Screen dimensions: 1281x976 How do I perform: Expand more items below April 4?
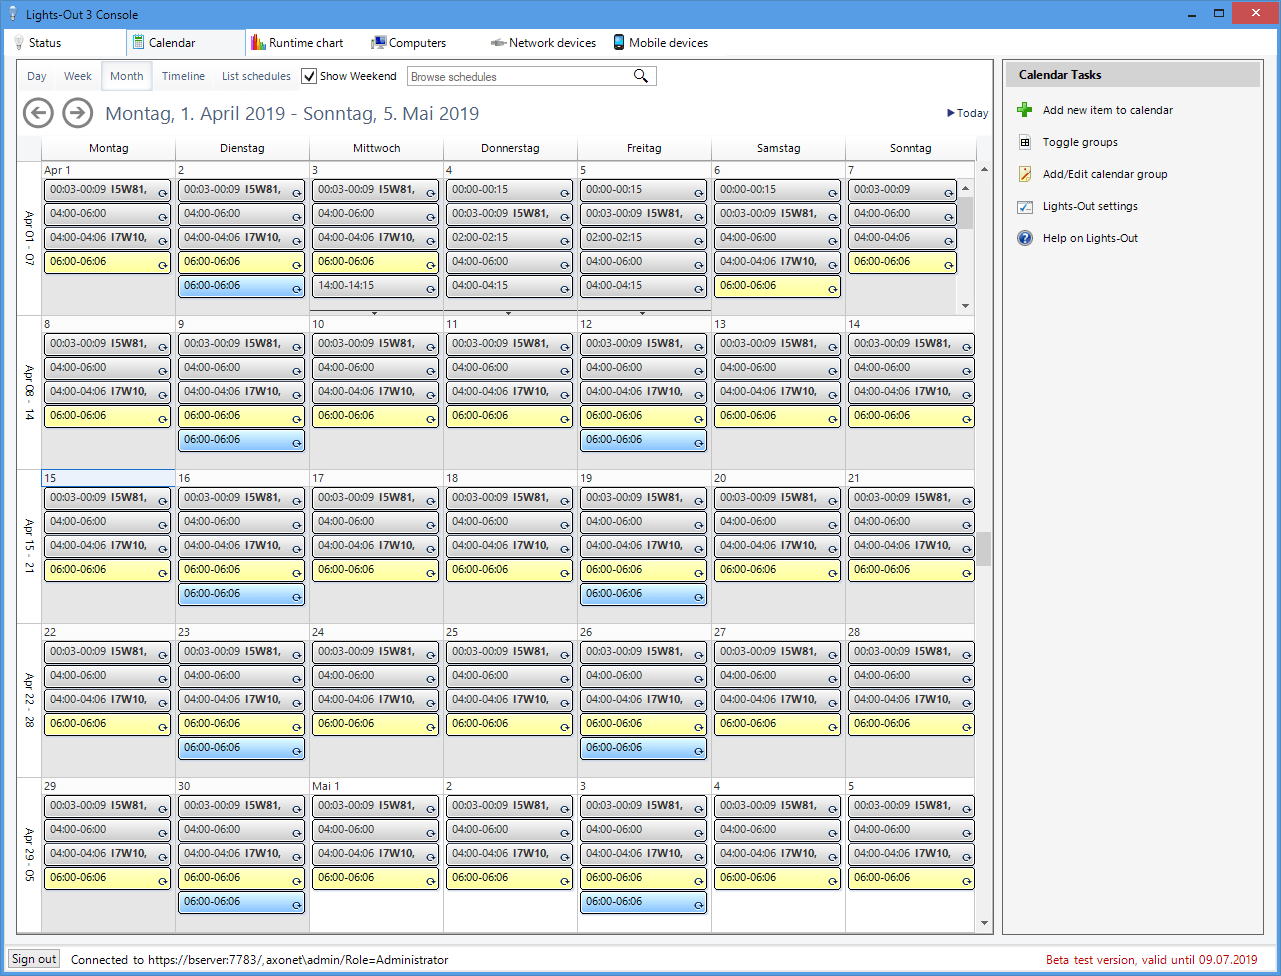coord(509,312)
